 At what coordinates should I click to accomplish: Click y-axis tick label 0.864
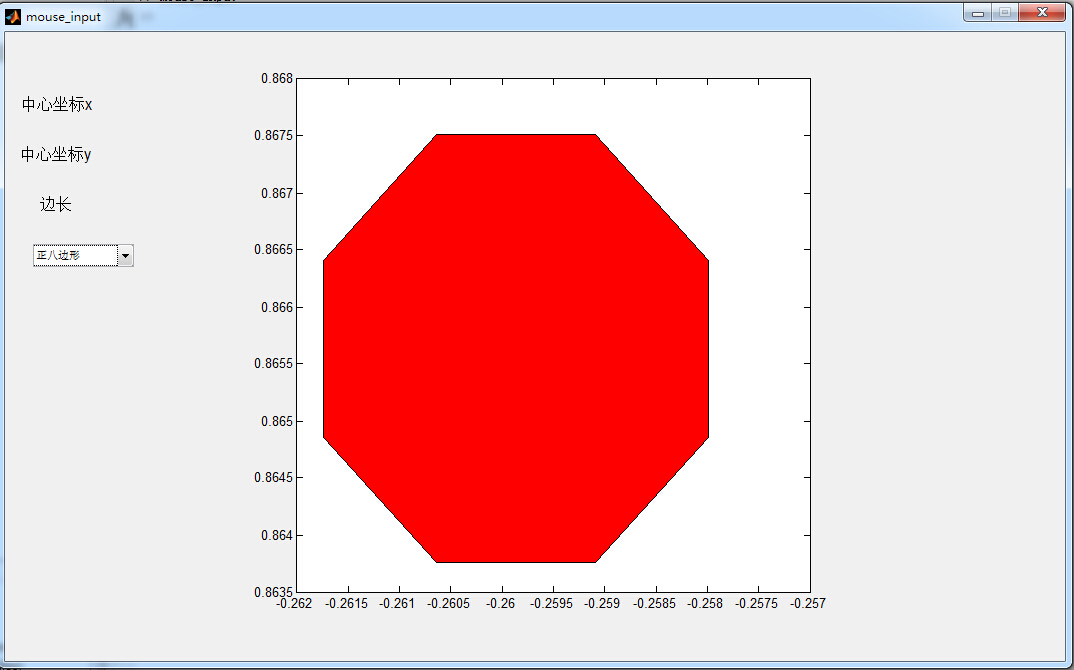277,535
